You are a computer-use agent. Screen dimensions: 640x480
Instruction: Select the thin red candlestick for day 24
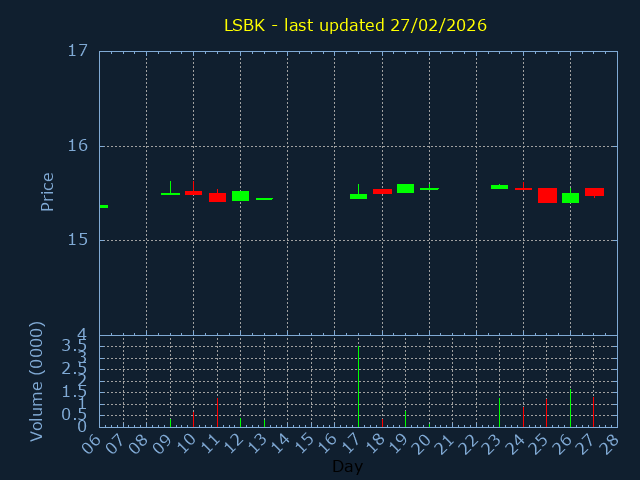click(523, 189)
